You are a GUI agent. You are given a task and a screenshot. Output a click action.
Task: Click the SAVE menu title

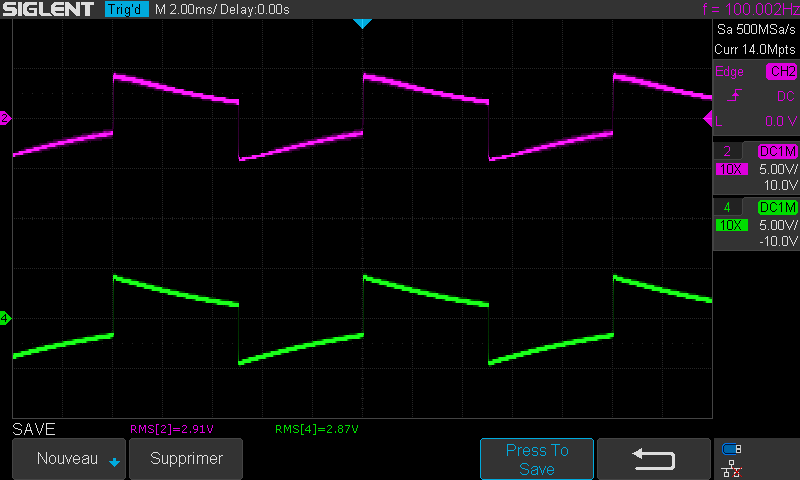(34, 429)
